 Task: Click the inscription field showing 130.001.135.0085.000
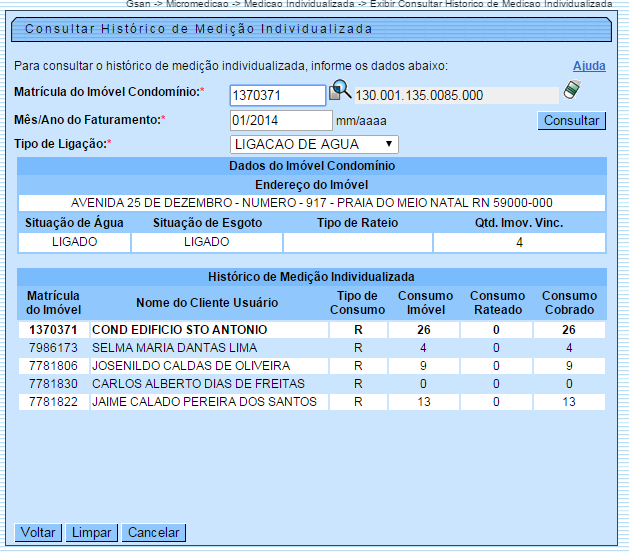click(456, 95)
